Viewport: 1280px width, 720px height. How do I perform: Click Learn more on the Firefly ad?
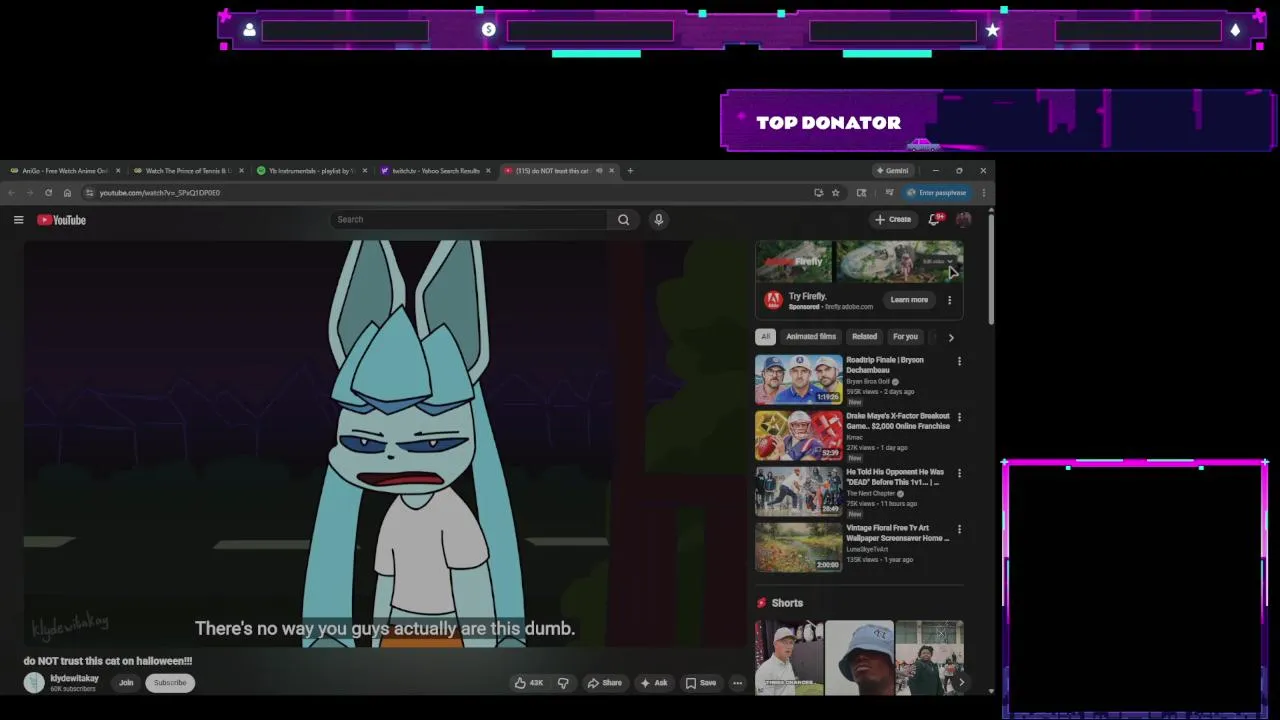point(909,300)
